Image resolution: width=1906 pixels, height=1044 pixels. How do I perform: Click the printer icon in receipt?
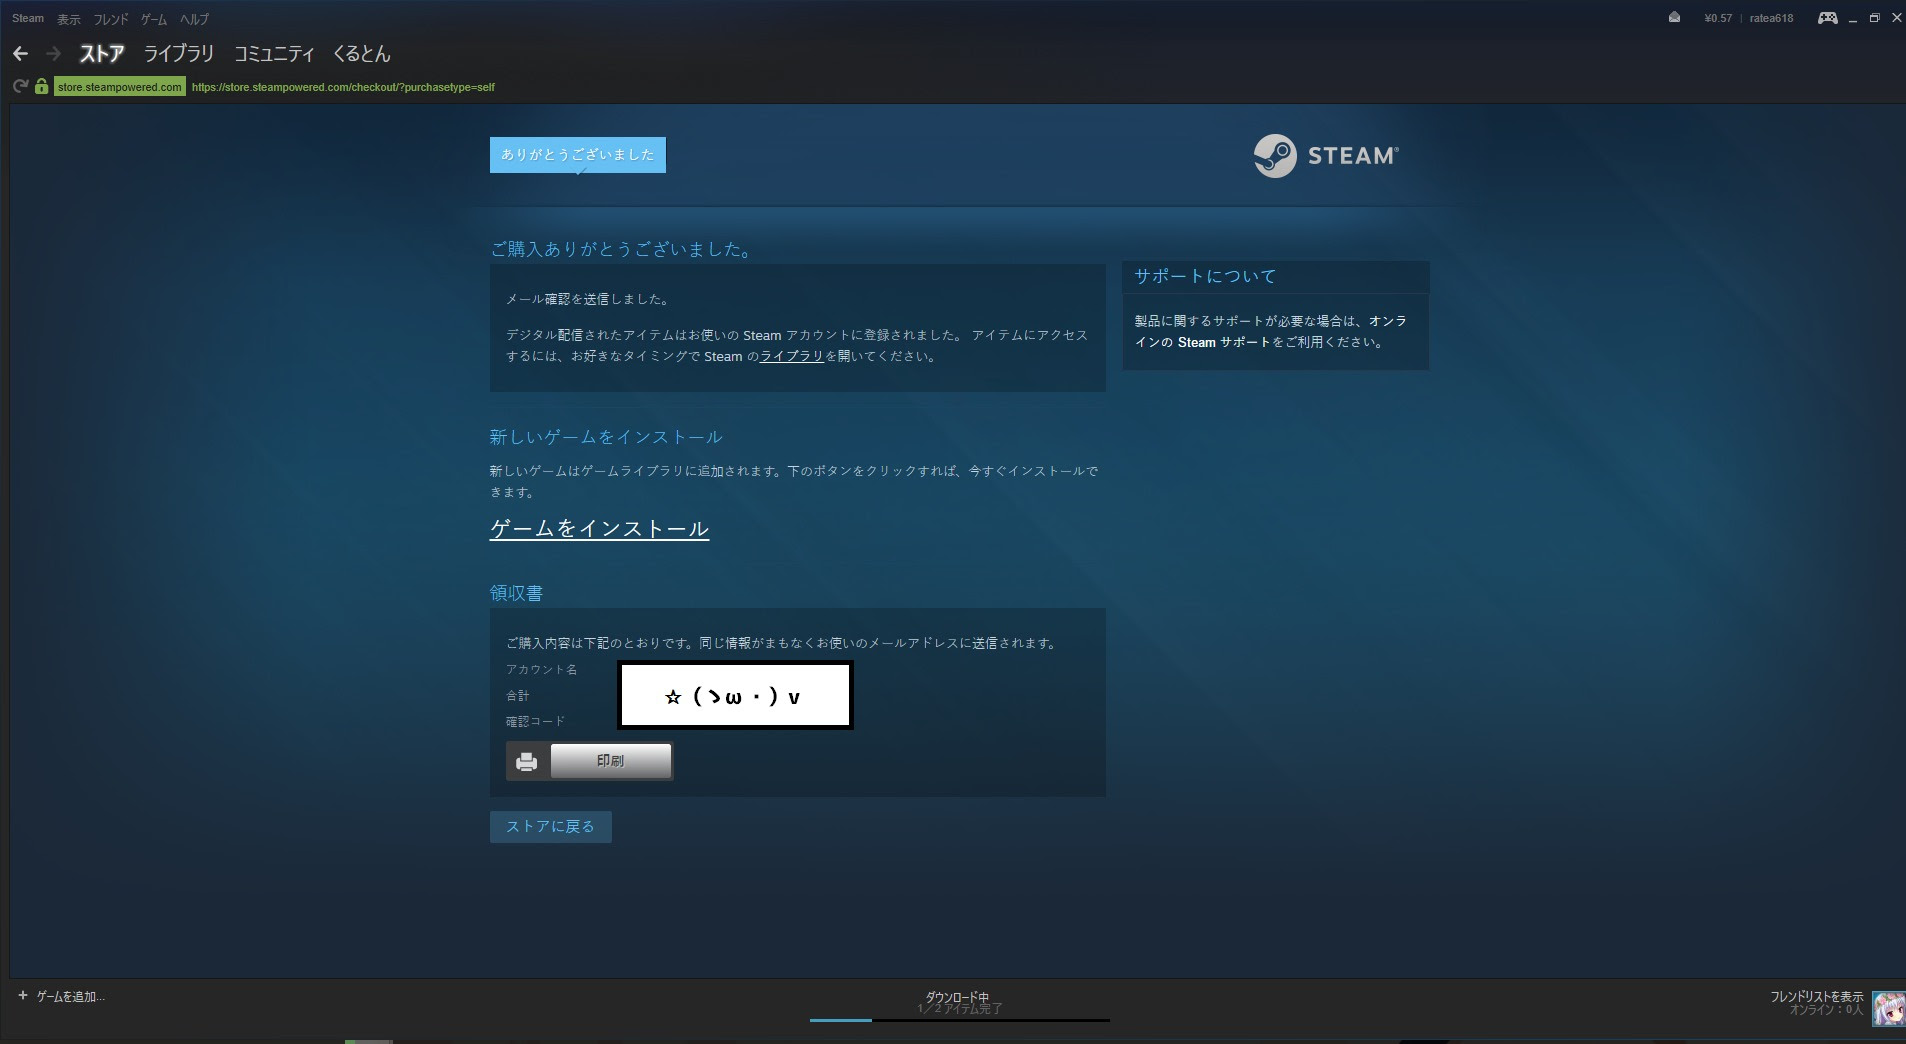527,762
